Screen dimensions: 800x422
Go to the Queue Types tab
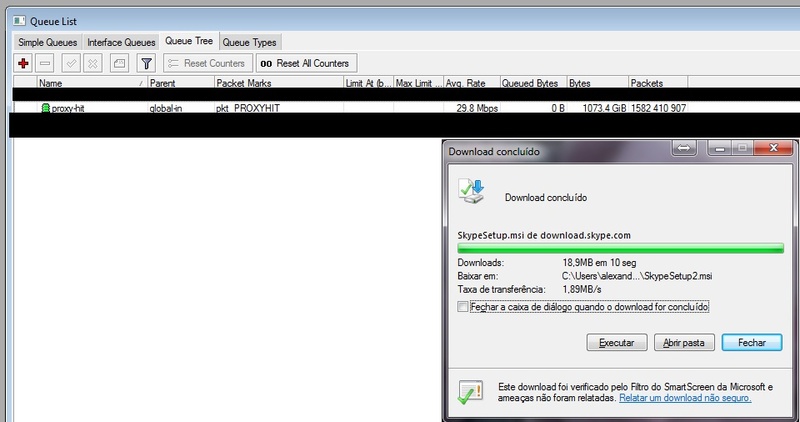point(249,42)
